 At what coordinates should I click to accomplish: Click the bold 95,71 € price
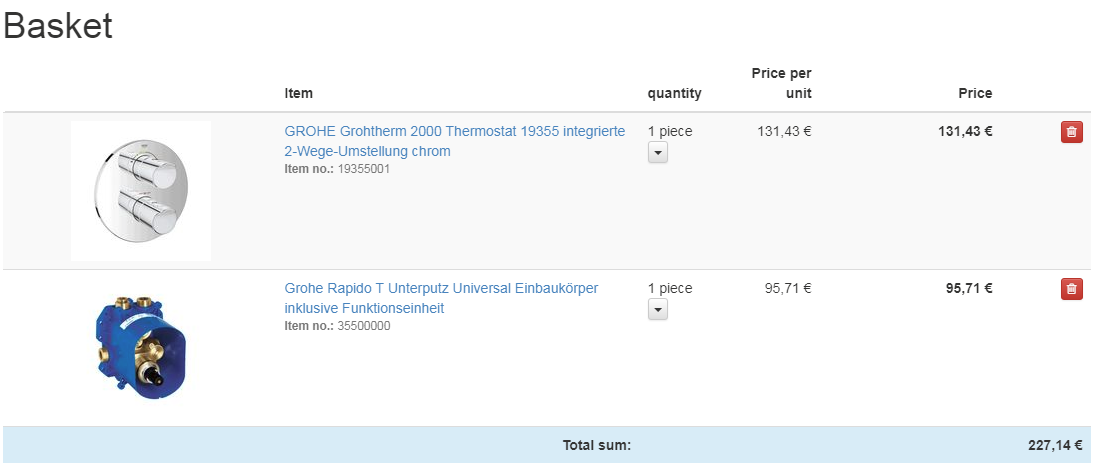(x=969, y=288)
